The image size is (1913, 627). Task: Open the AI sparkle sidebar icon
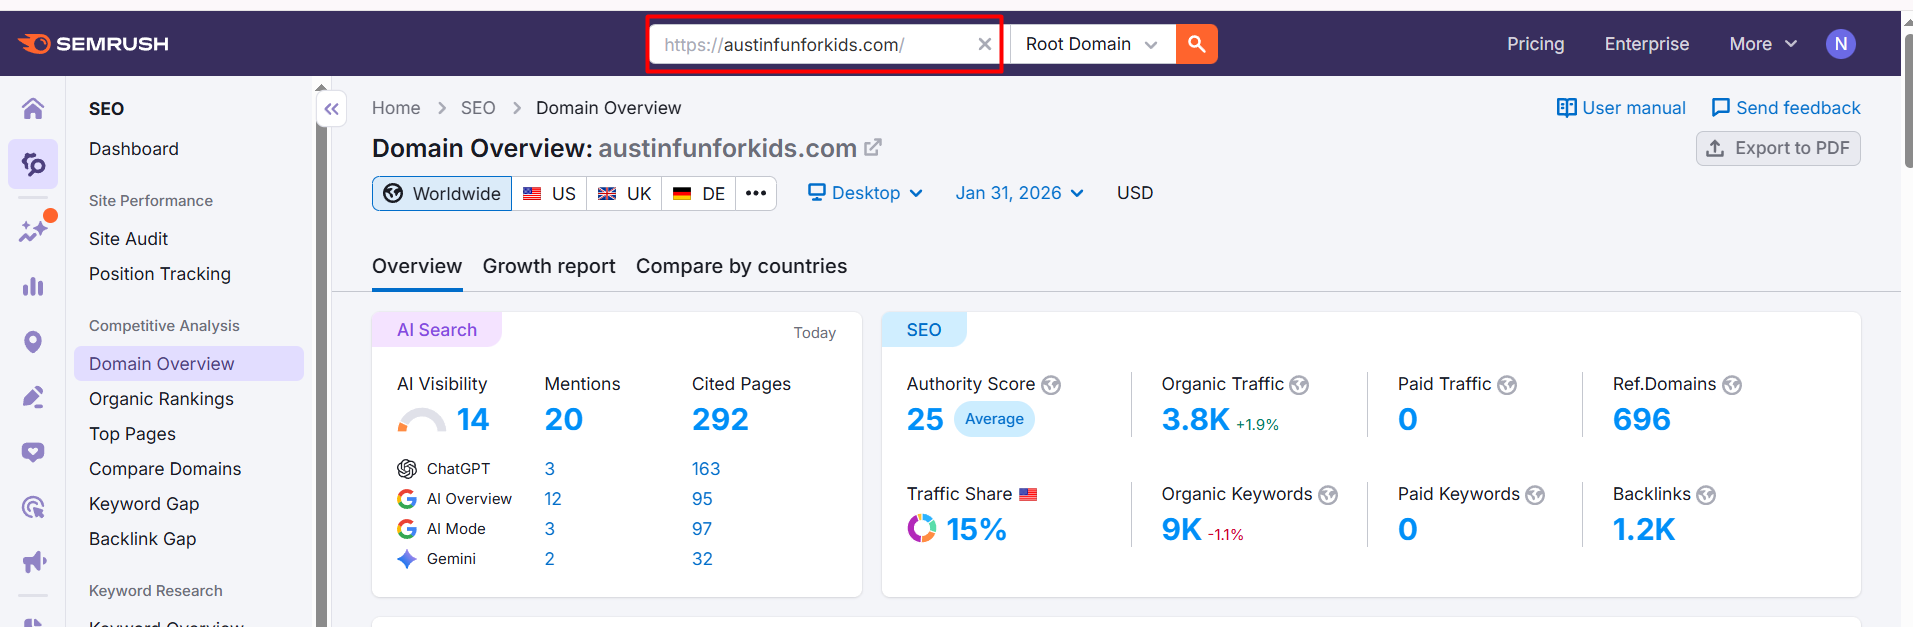click(x=35, y=229)
